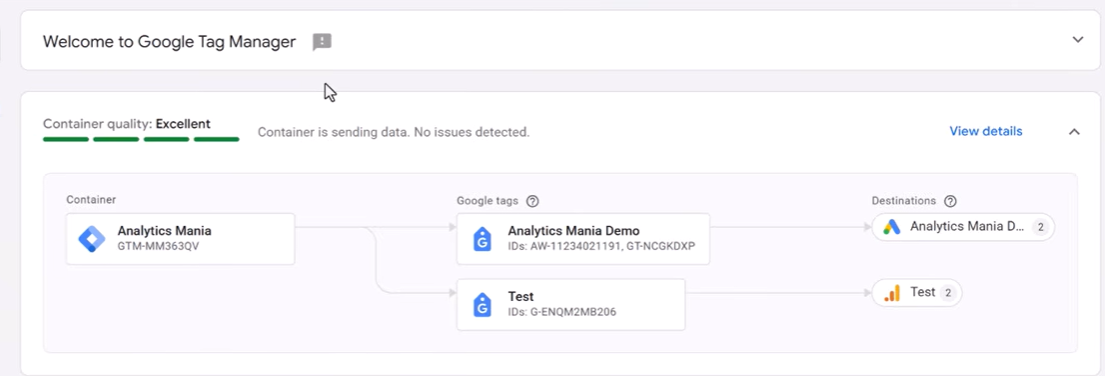Open the Analytics Mania container card
The width and height of the screenshot is (1105, 376).
[180, 239]
